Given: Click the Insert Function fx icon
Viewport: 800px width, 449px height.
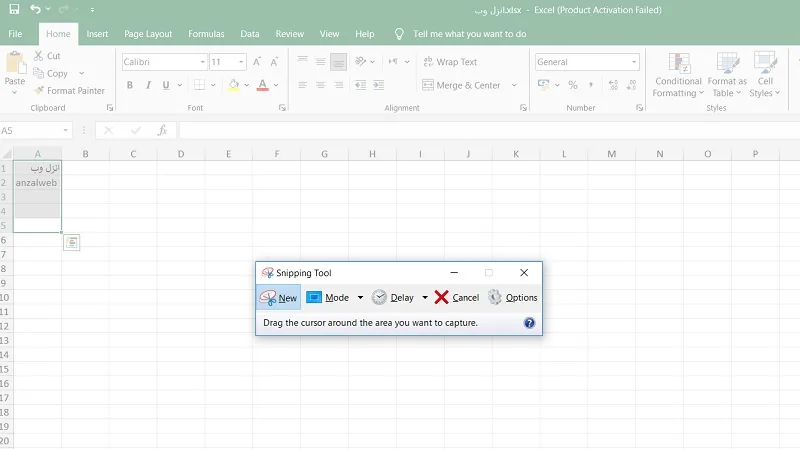Looking at the screenshot, I should point(162,131).
